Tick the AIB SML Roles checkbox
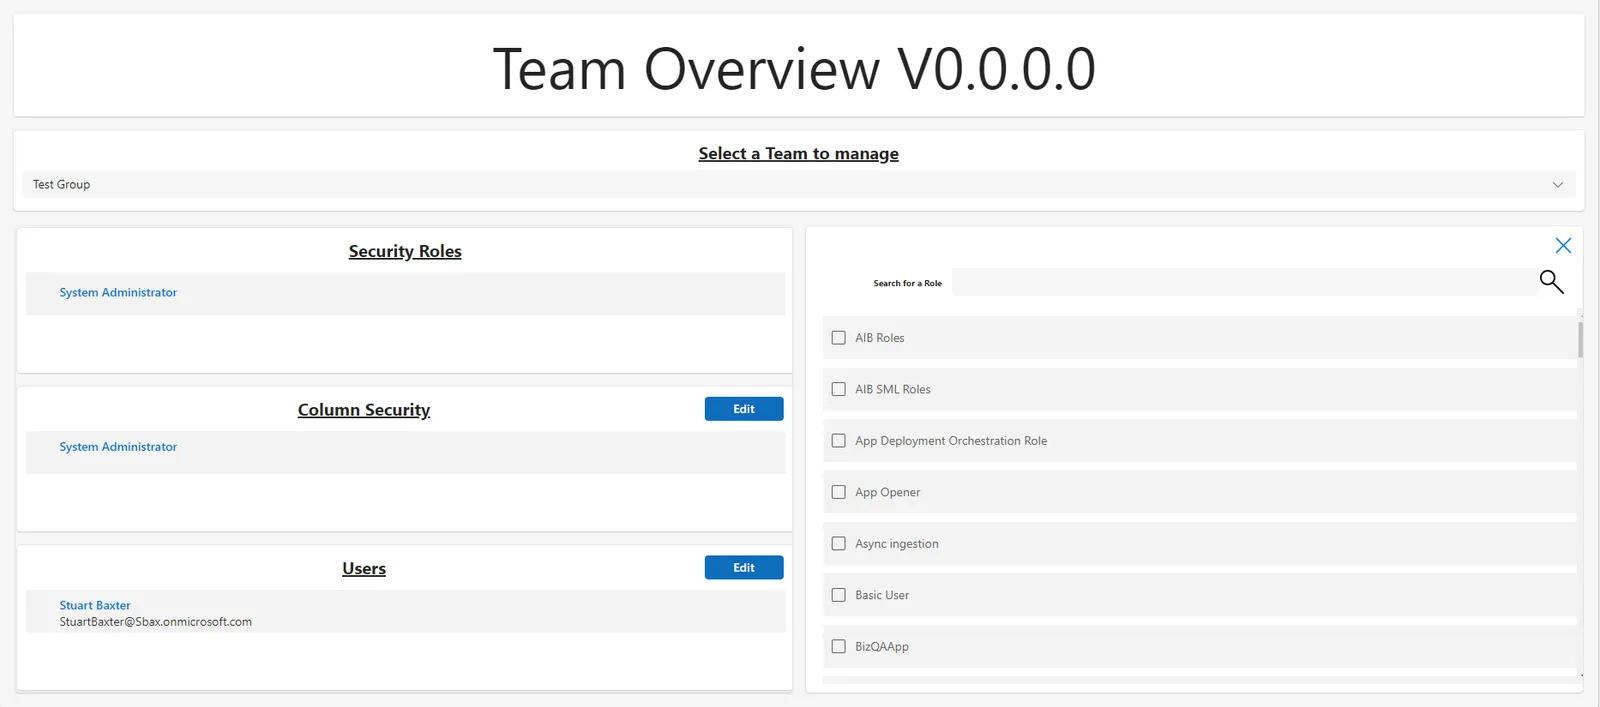Image resolution: width=1600 pixels, height=707 pixels. [839, 389]
